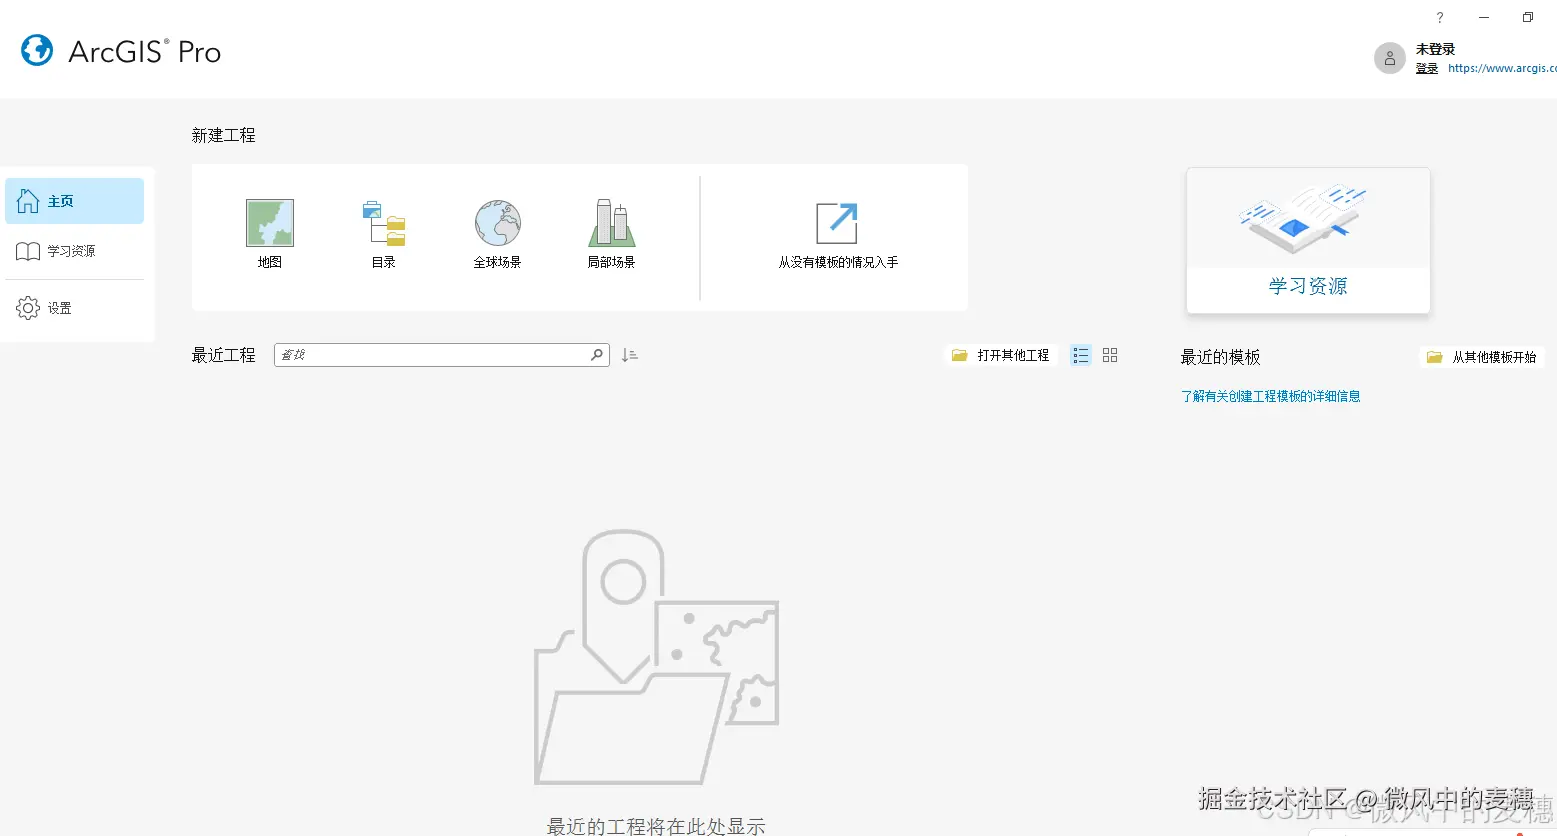Open the https://www.arcgis.com portal link

1502,68
